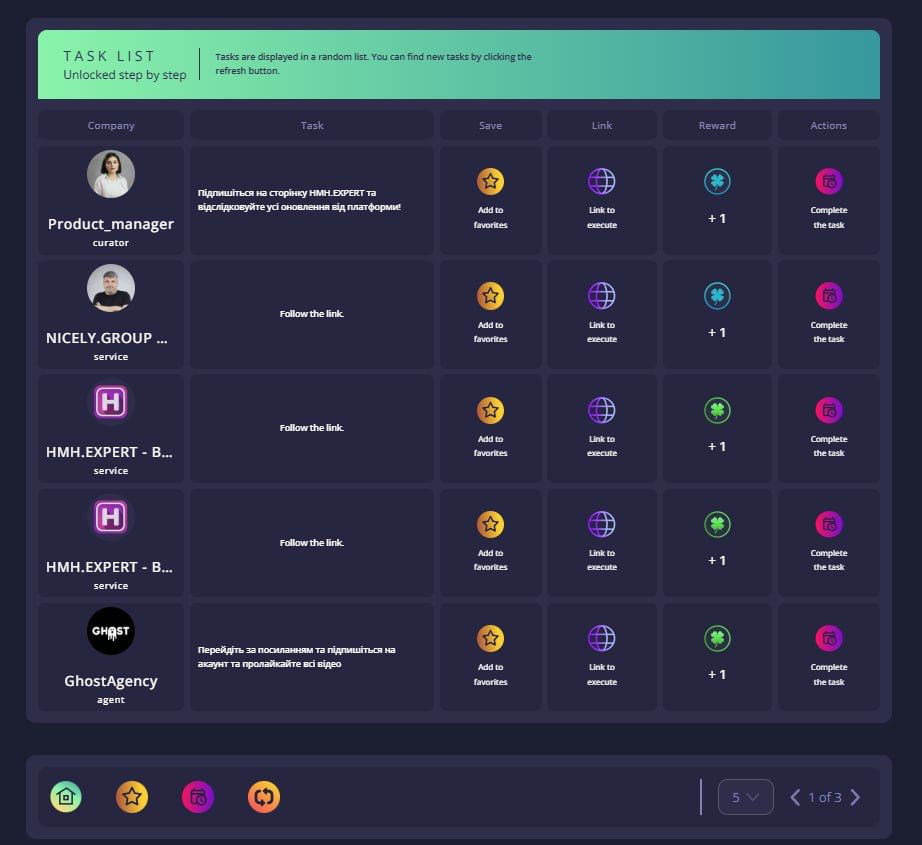Click the complete-task icon for GhostAgency
The height and width of the screenshot is (845, 922).
coord(827,637)
